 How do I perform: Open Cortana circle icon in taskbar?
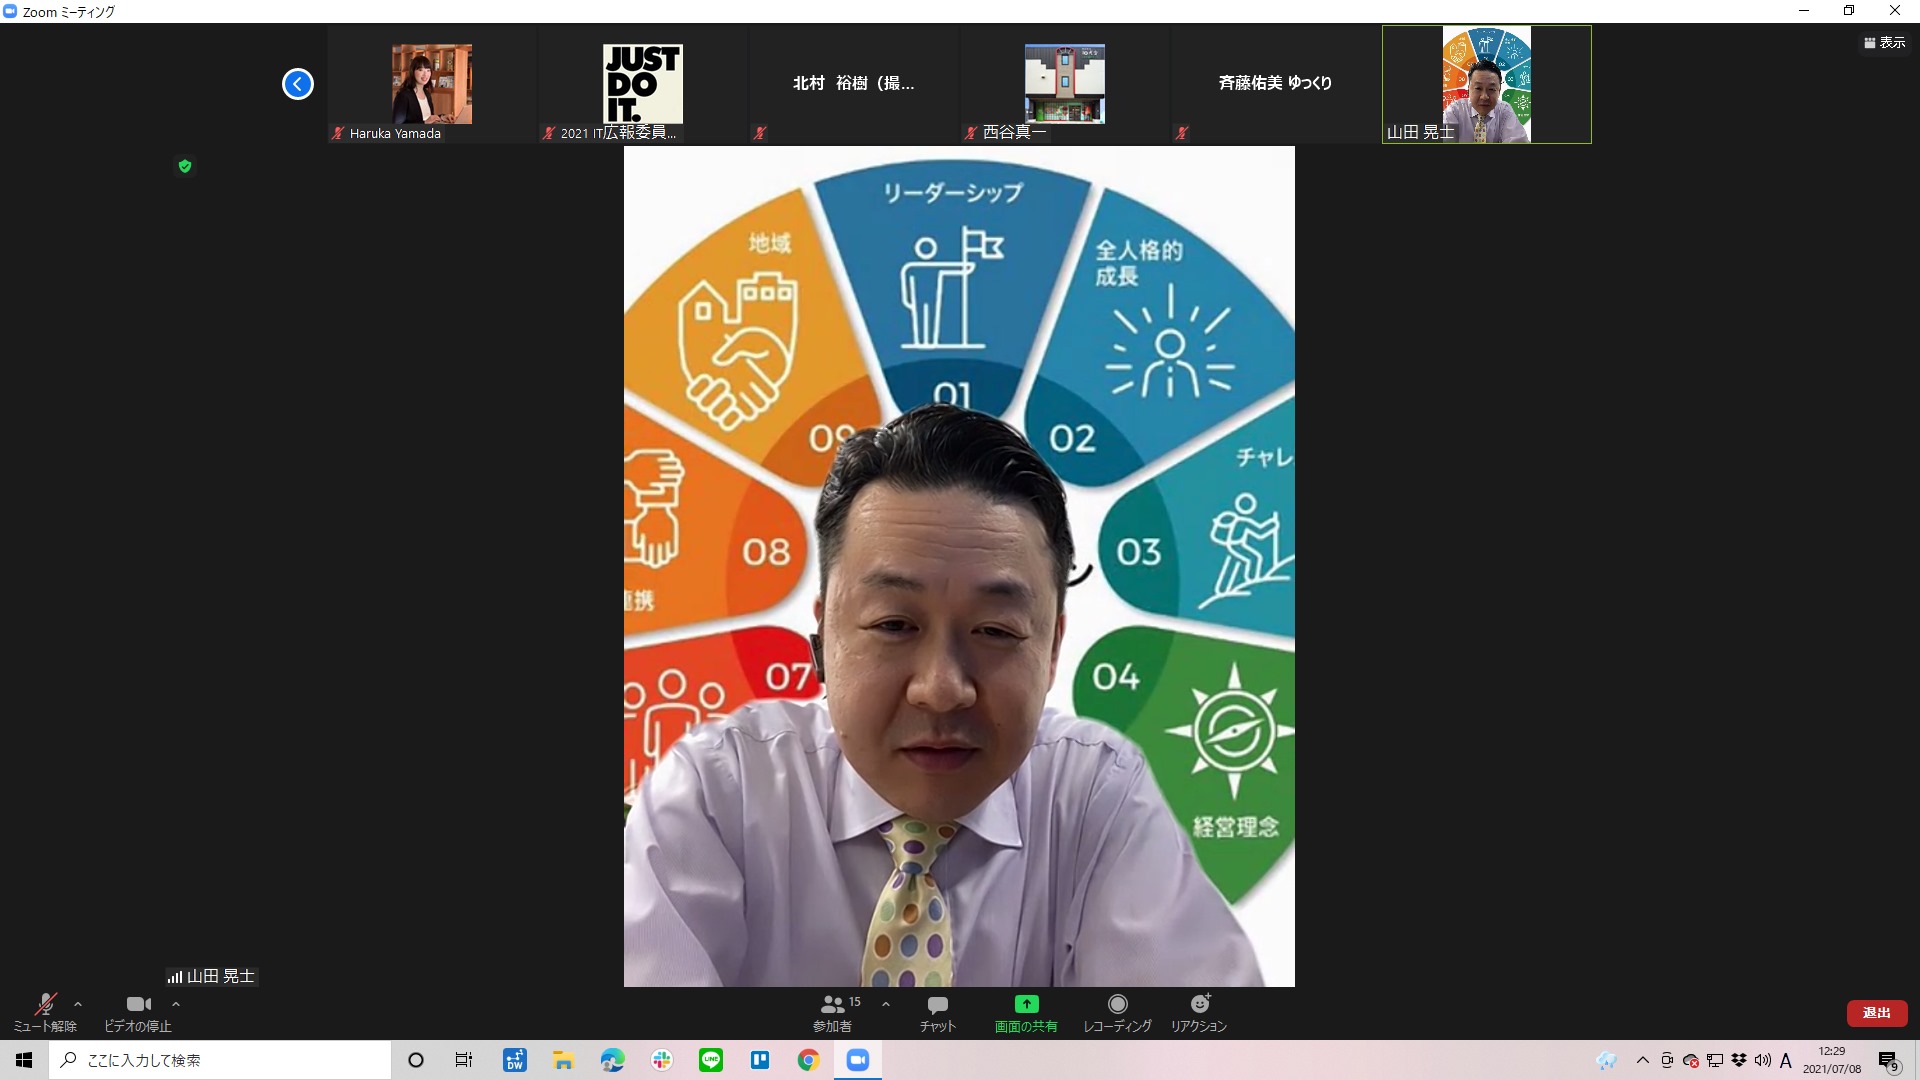point(416,1060)
